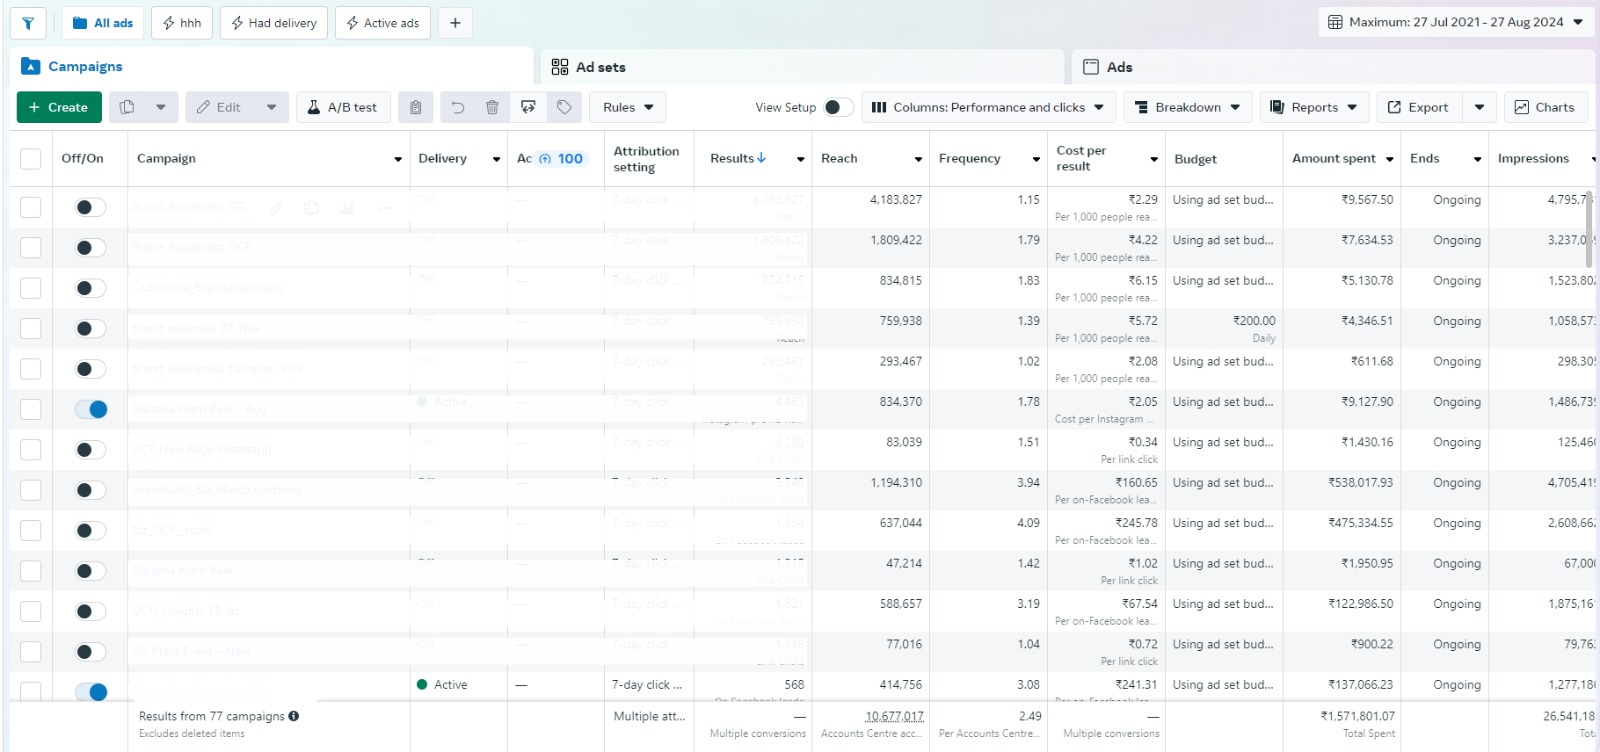
Task: Expand the Breakdown dropdown
Action: (1189, 107)
